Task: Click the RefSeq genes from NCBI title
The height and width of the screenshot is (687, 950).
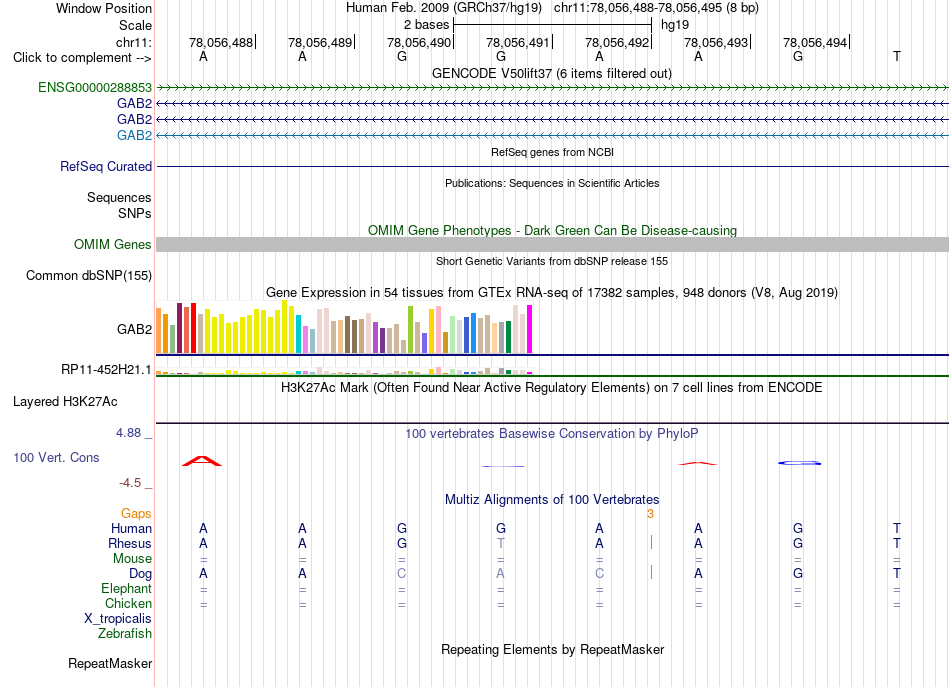Action: click(x=552, y=152)
